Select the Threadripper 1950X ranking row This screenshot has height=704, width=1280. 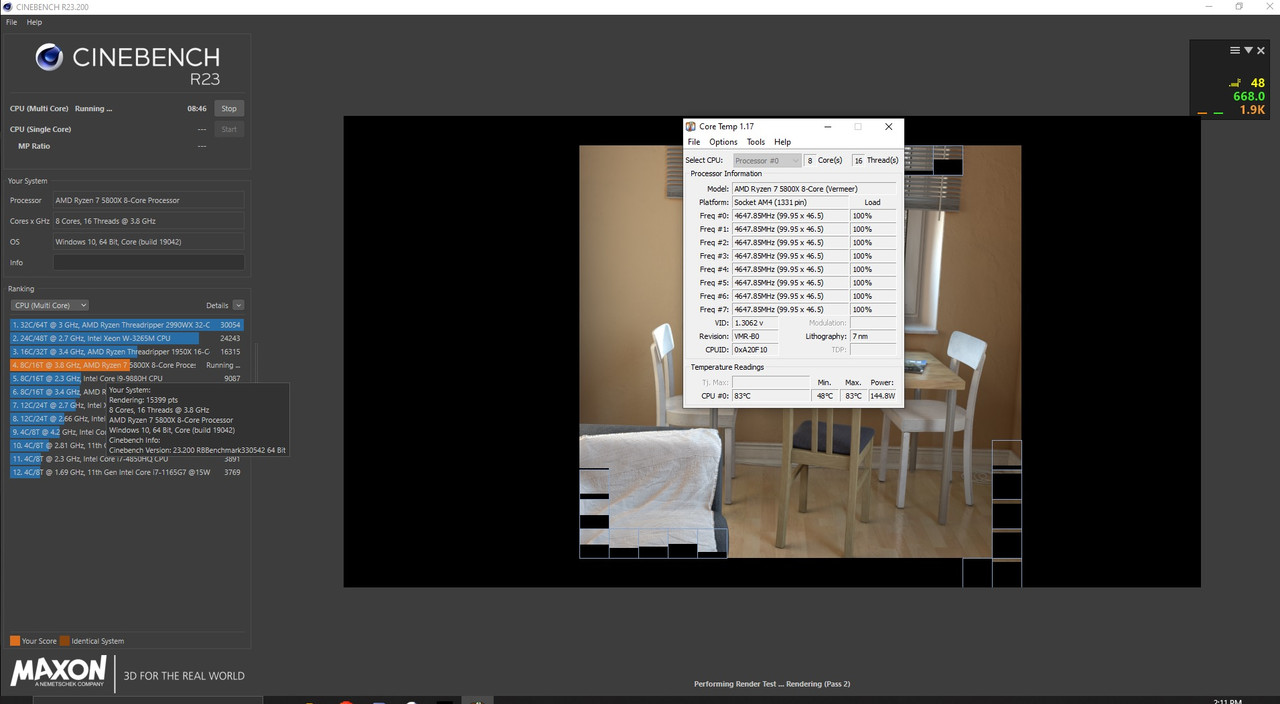(x=127, y=352)
